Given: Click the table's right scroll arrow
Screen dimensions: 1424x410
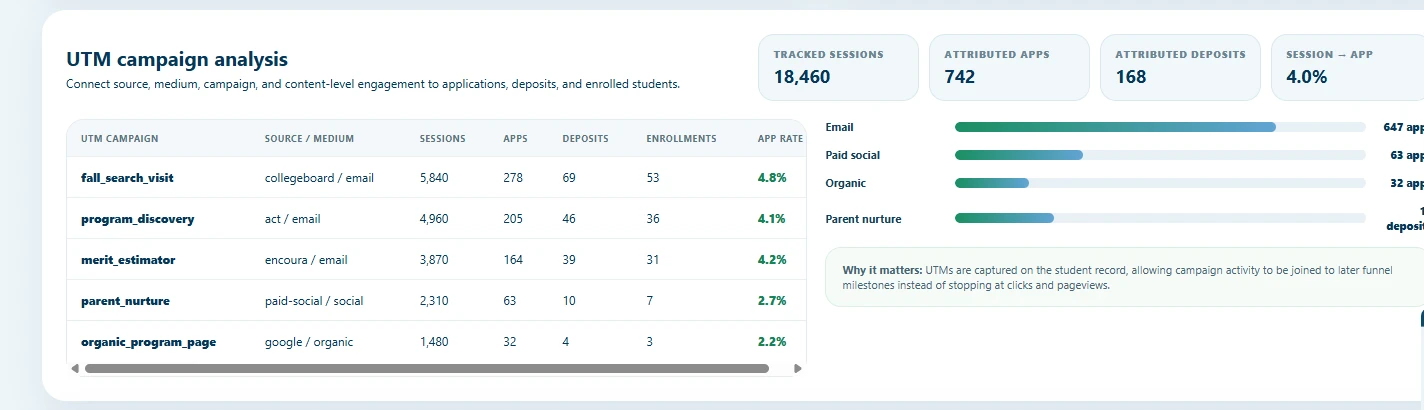Looking at the screenshot, I should [x=798, y=368].
